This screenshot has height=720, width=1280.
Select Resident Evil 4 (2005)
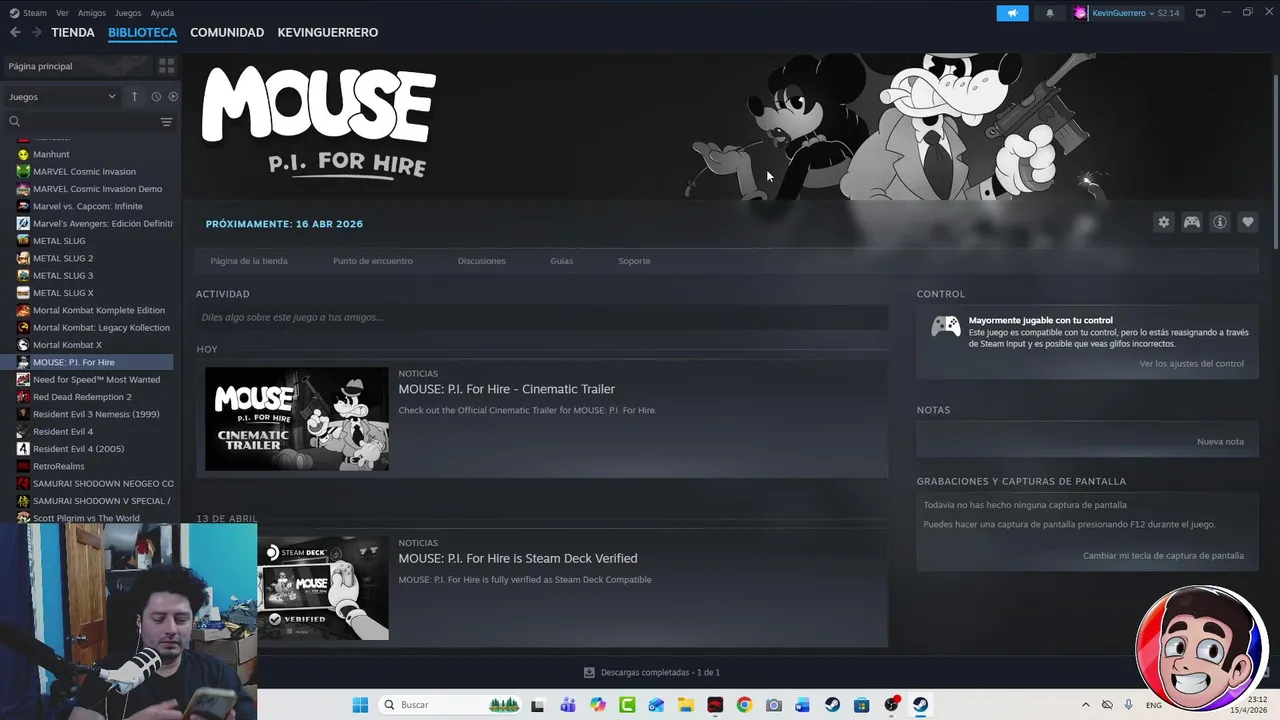pos(78,449)
